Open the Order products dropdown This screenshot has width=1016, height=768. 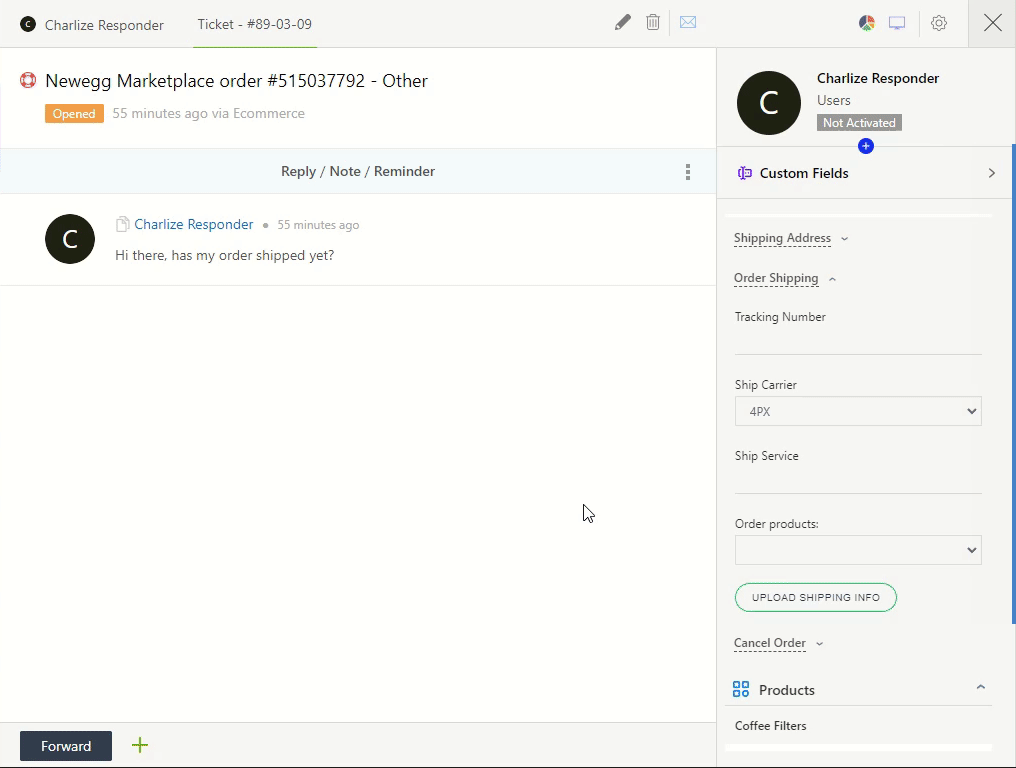pyautogui.click(x=858, y=550)
